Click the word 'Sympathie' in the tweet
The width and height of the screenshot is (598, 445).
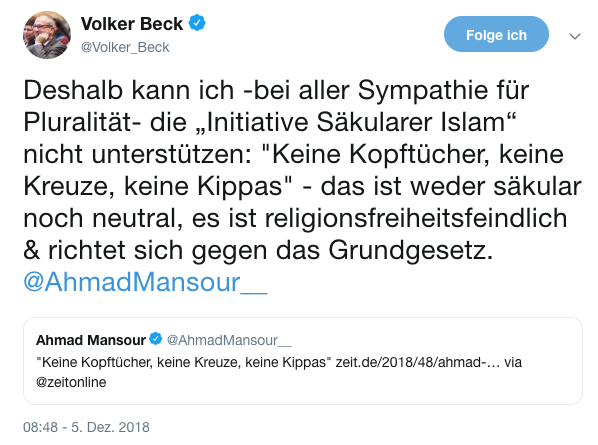coord(423,92)
